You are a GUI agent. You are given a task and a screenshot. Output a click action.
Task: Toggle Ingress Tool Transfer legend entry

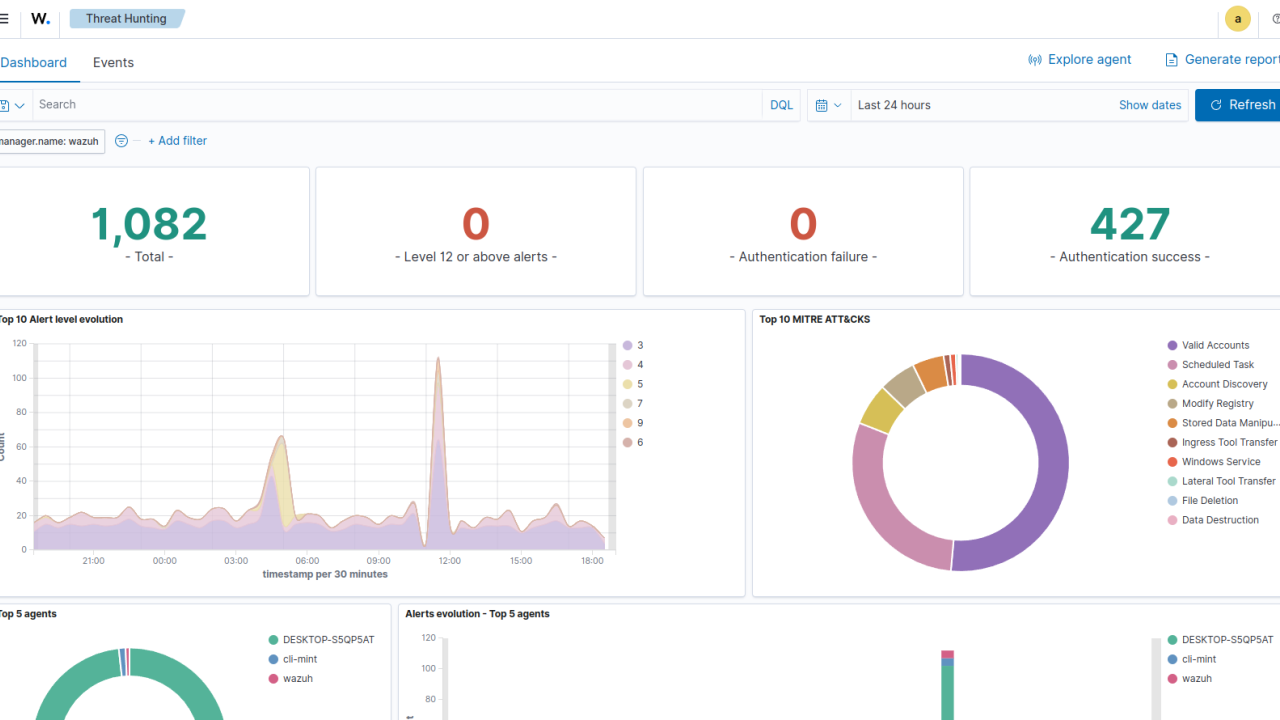click(1222, 442)
